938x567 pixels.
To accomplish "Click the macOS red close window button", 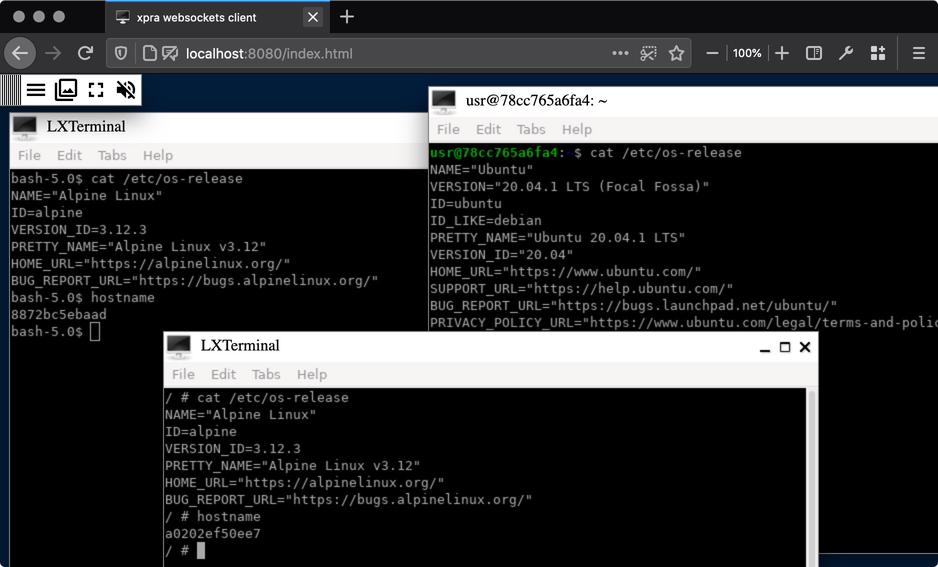I will (19, 17).
